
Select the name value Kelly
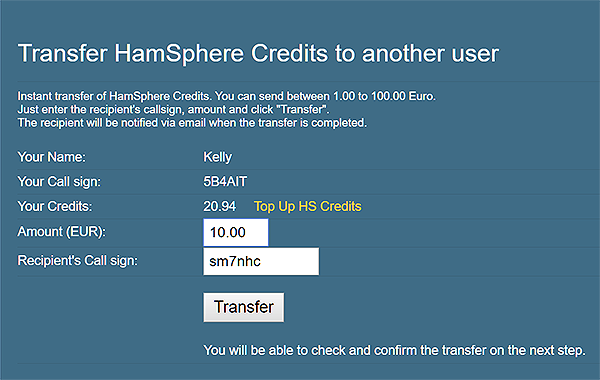pyautogui.click(x=217, y=157)
